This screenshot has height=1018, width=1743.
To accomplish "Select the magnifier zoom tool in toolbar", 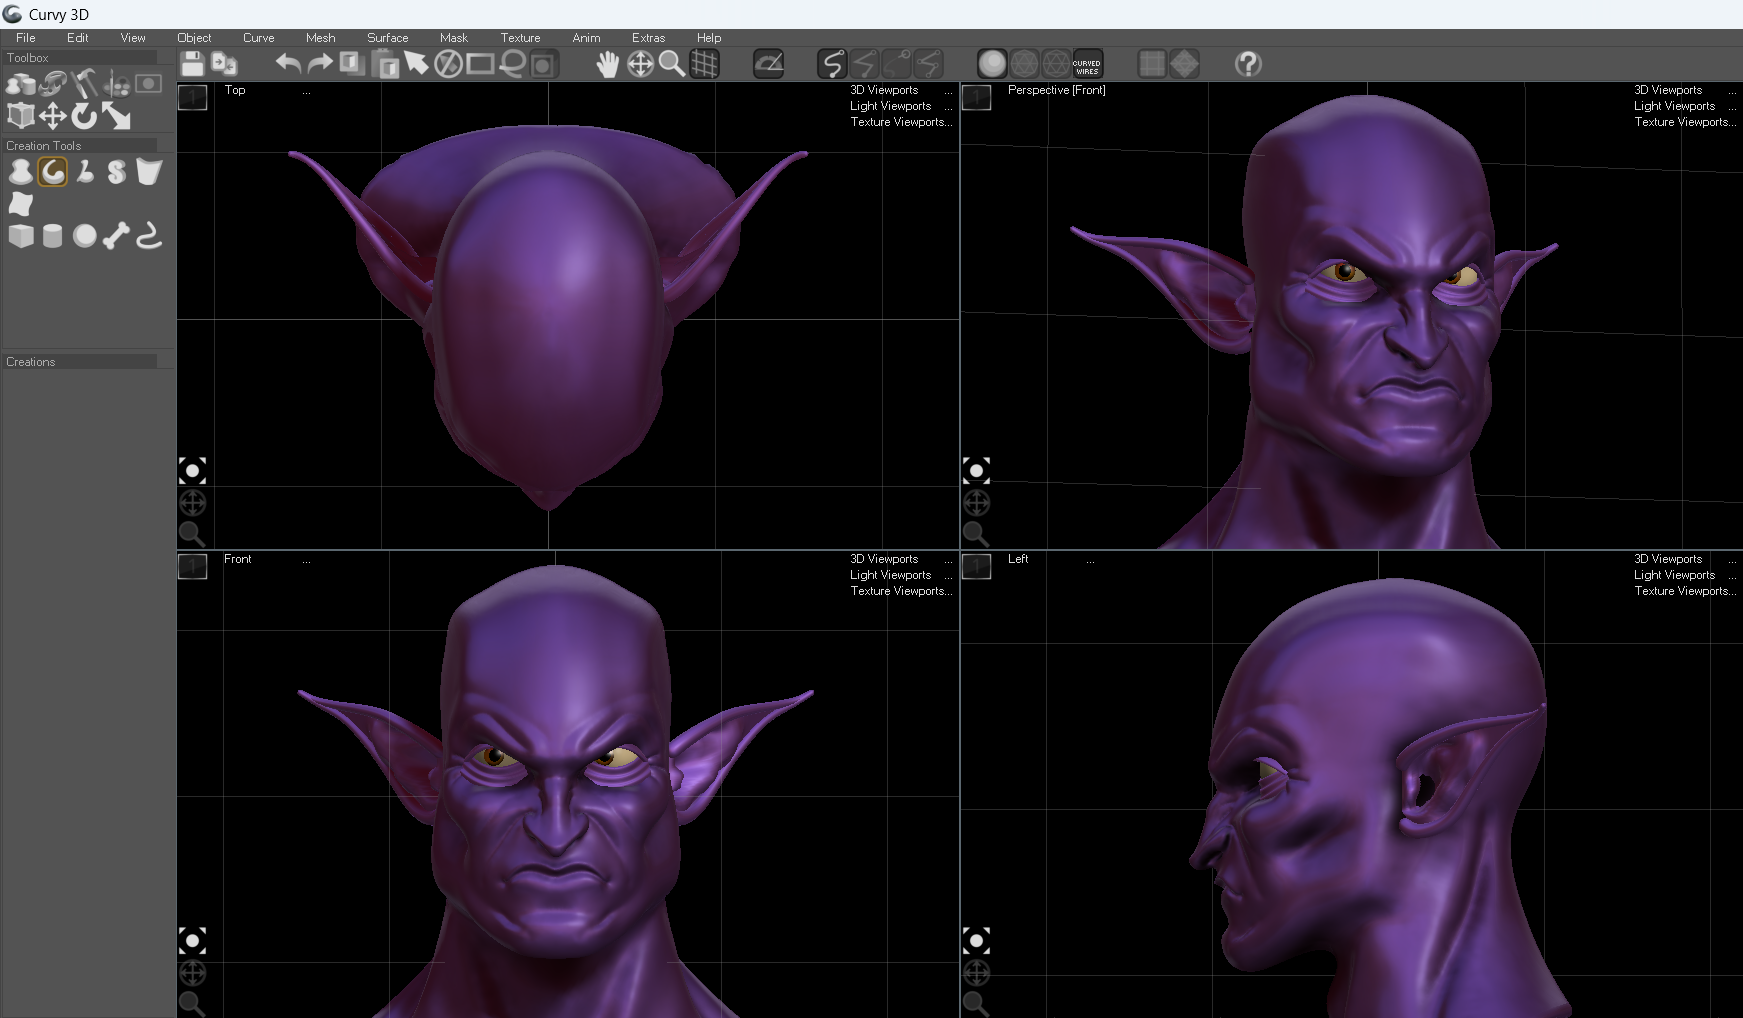I will [672, 64].
